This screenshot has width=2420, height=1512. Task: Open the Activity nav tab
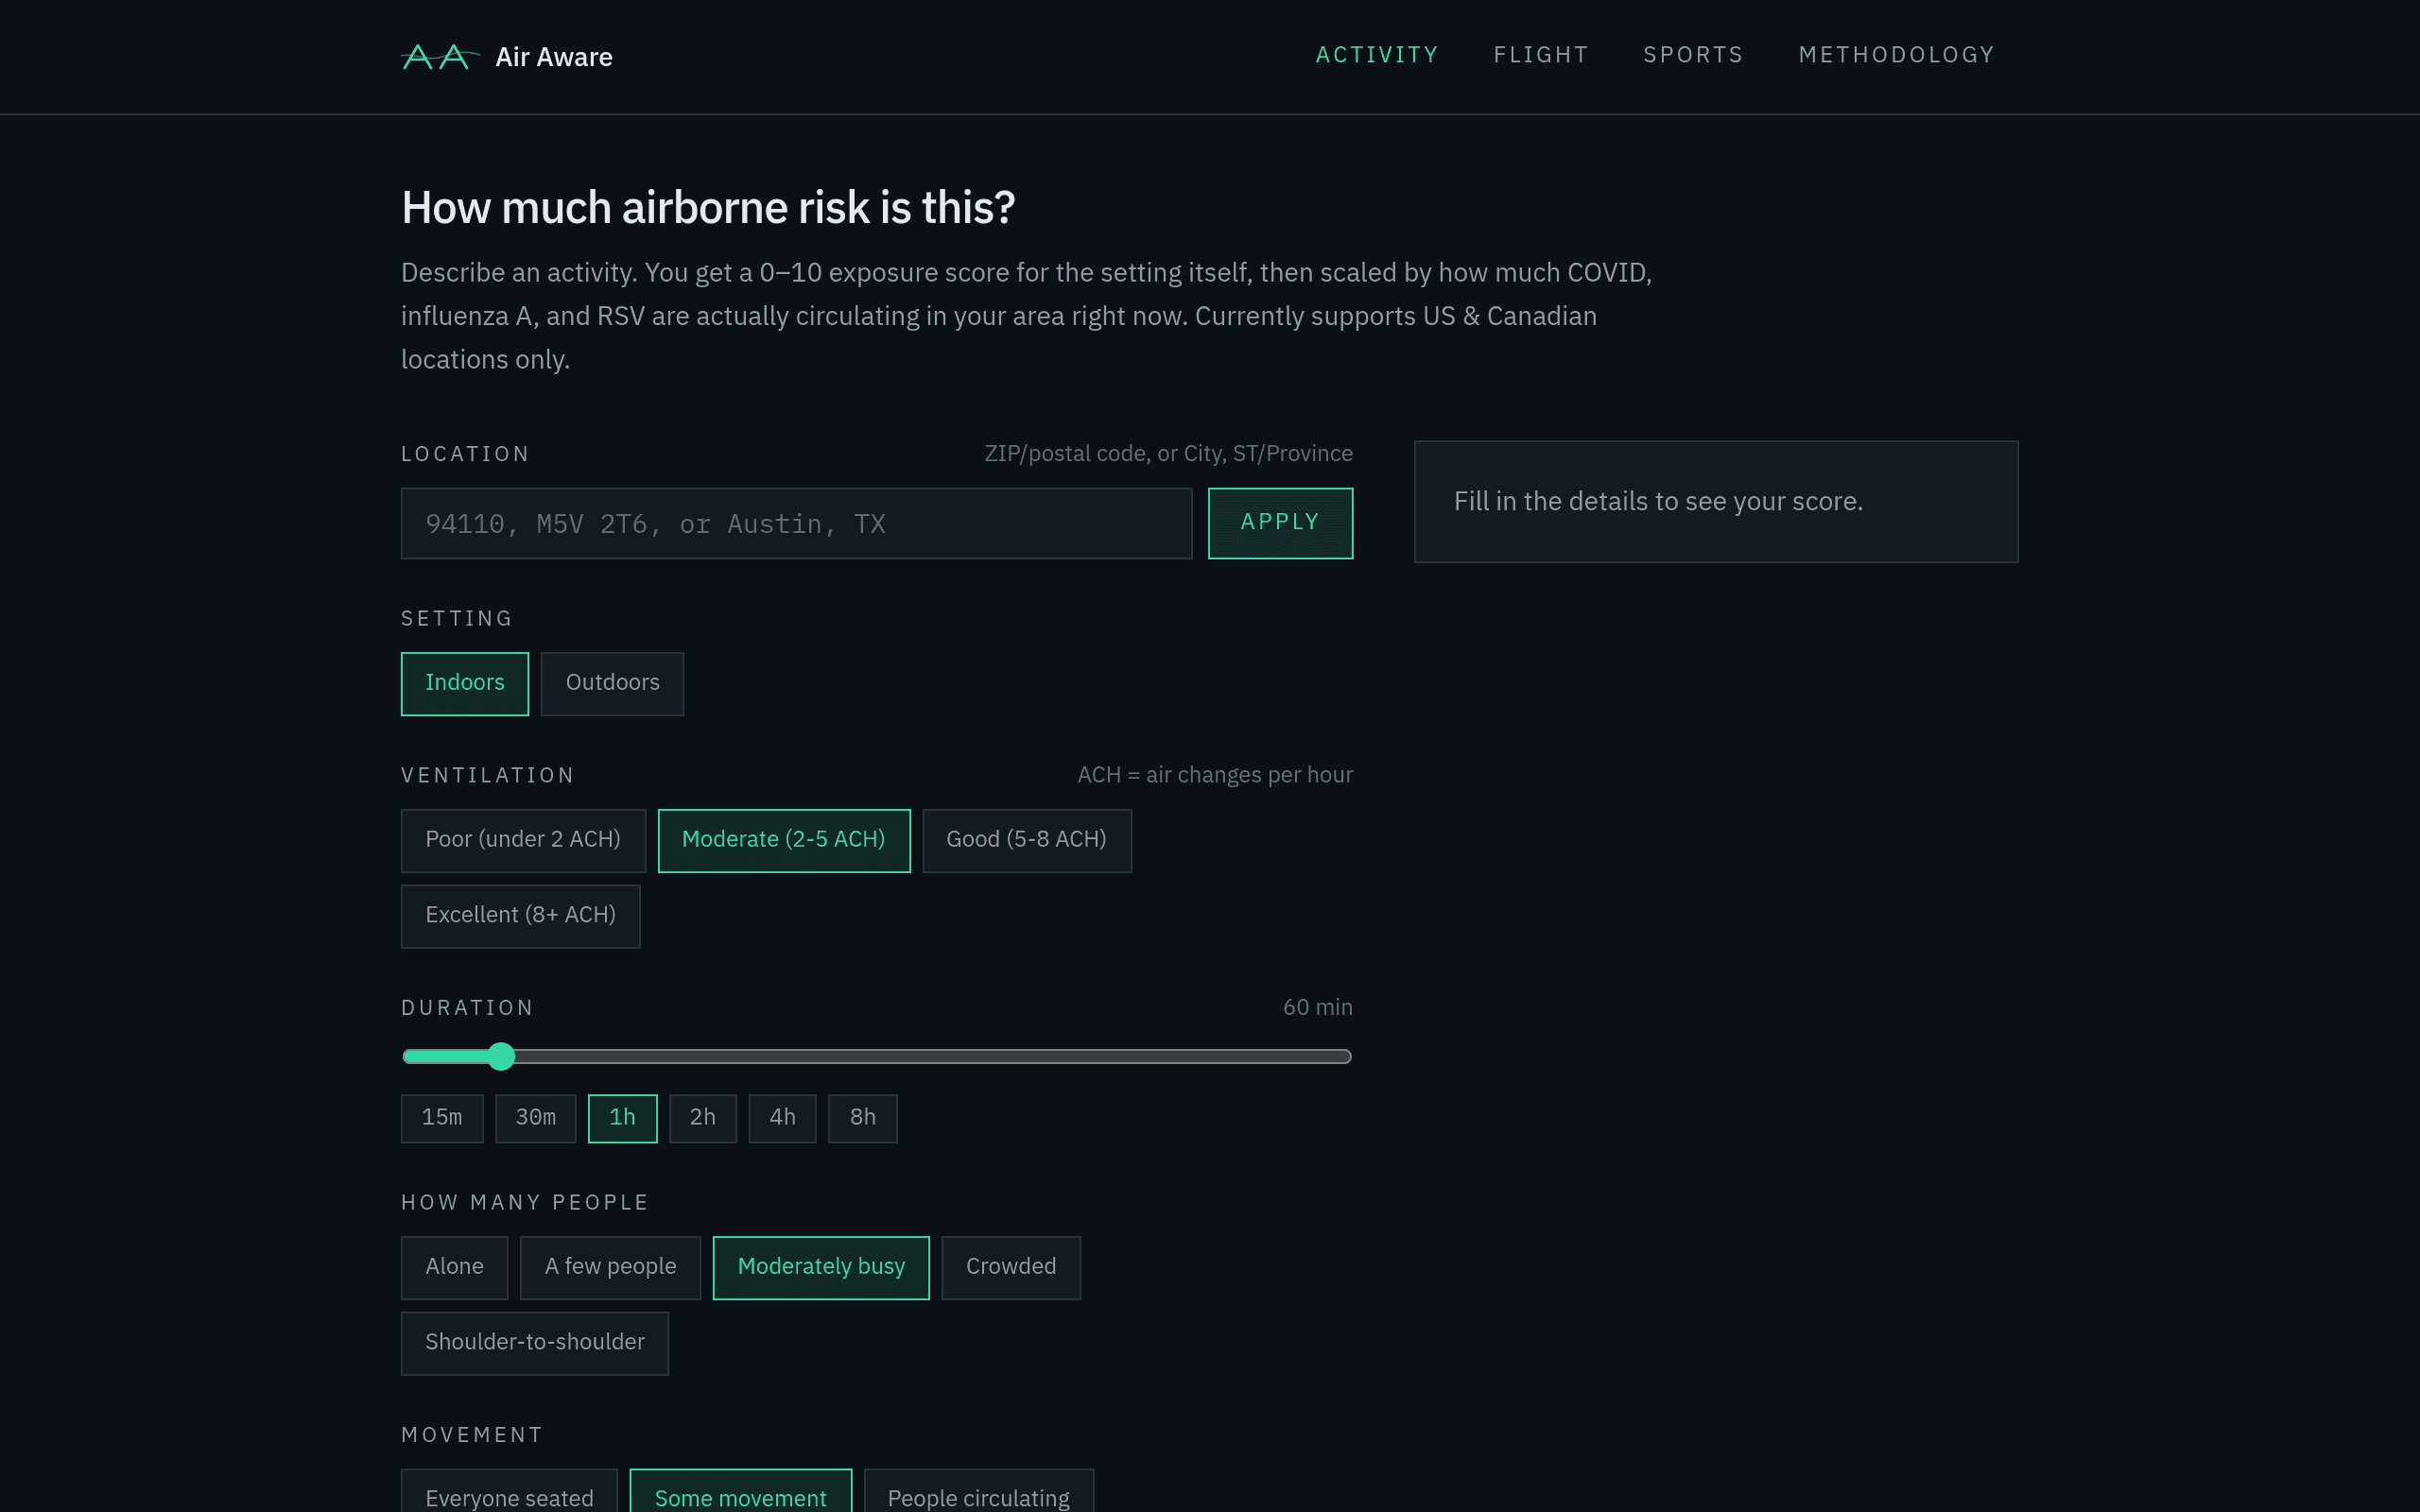pyautogui.click(x=1377, y=55)
